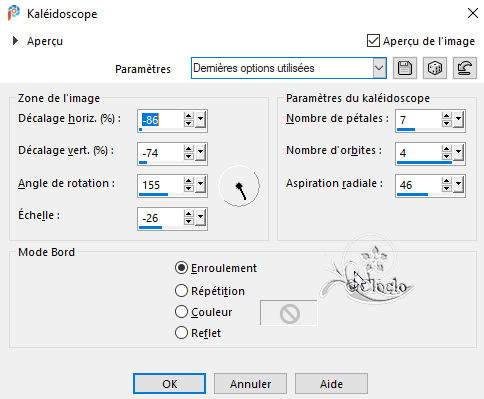Click the Angle de rotation dial control
Image resolution: width=484 pixels, height=399 pixels.
239,186
